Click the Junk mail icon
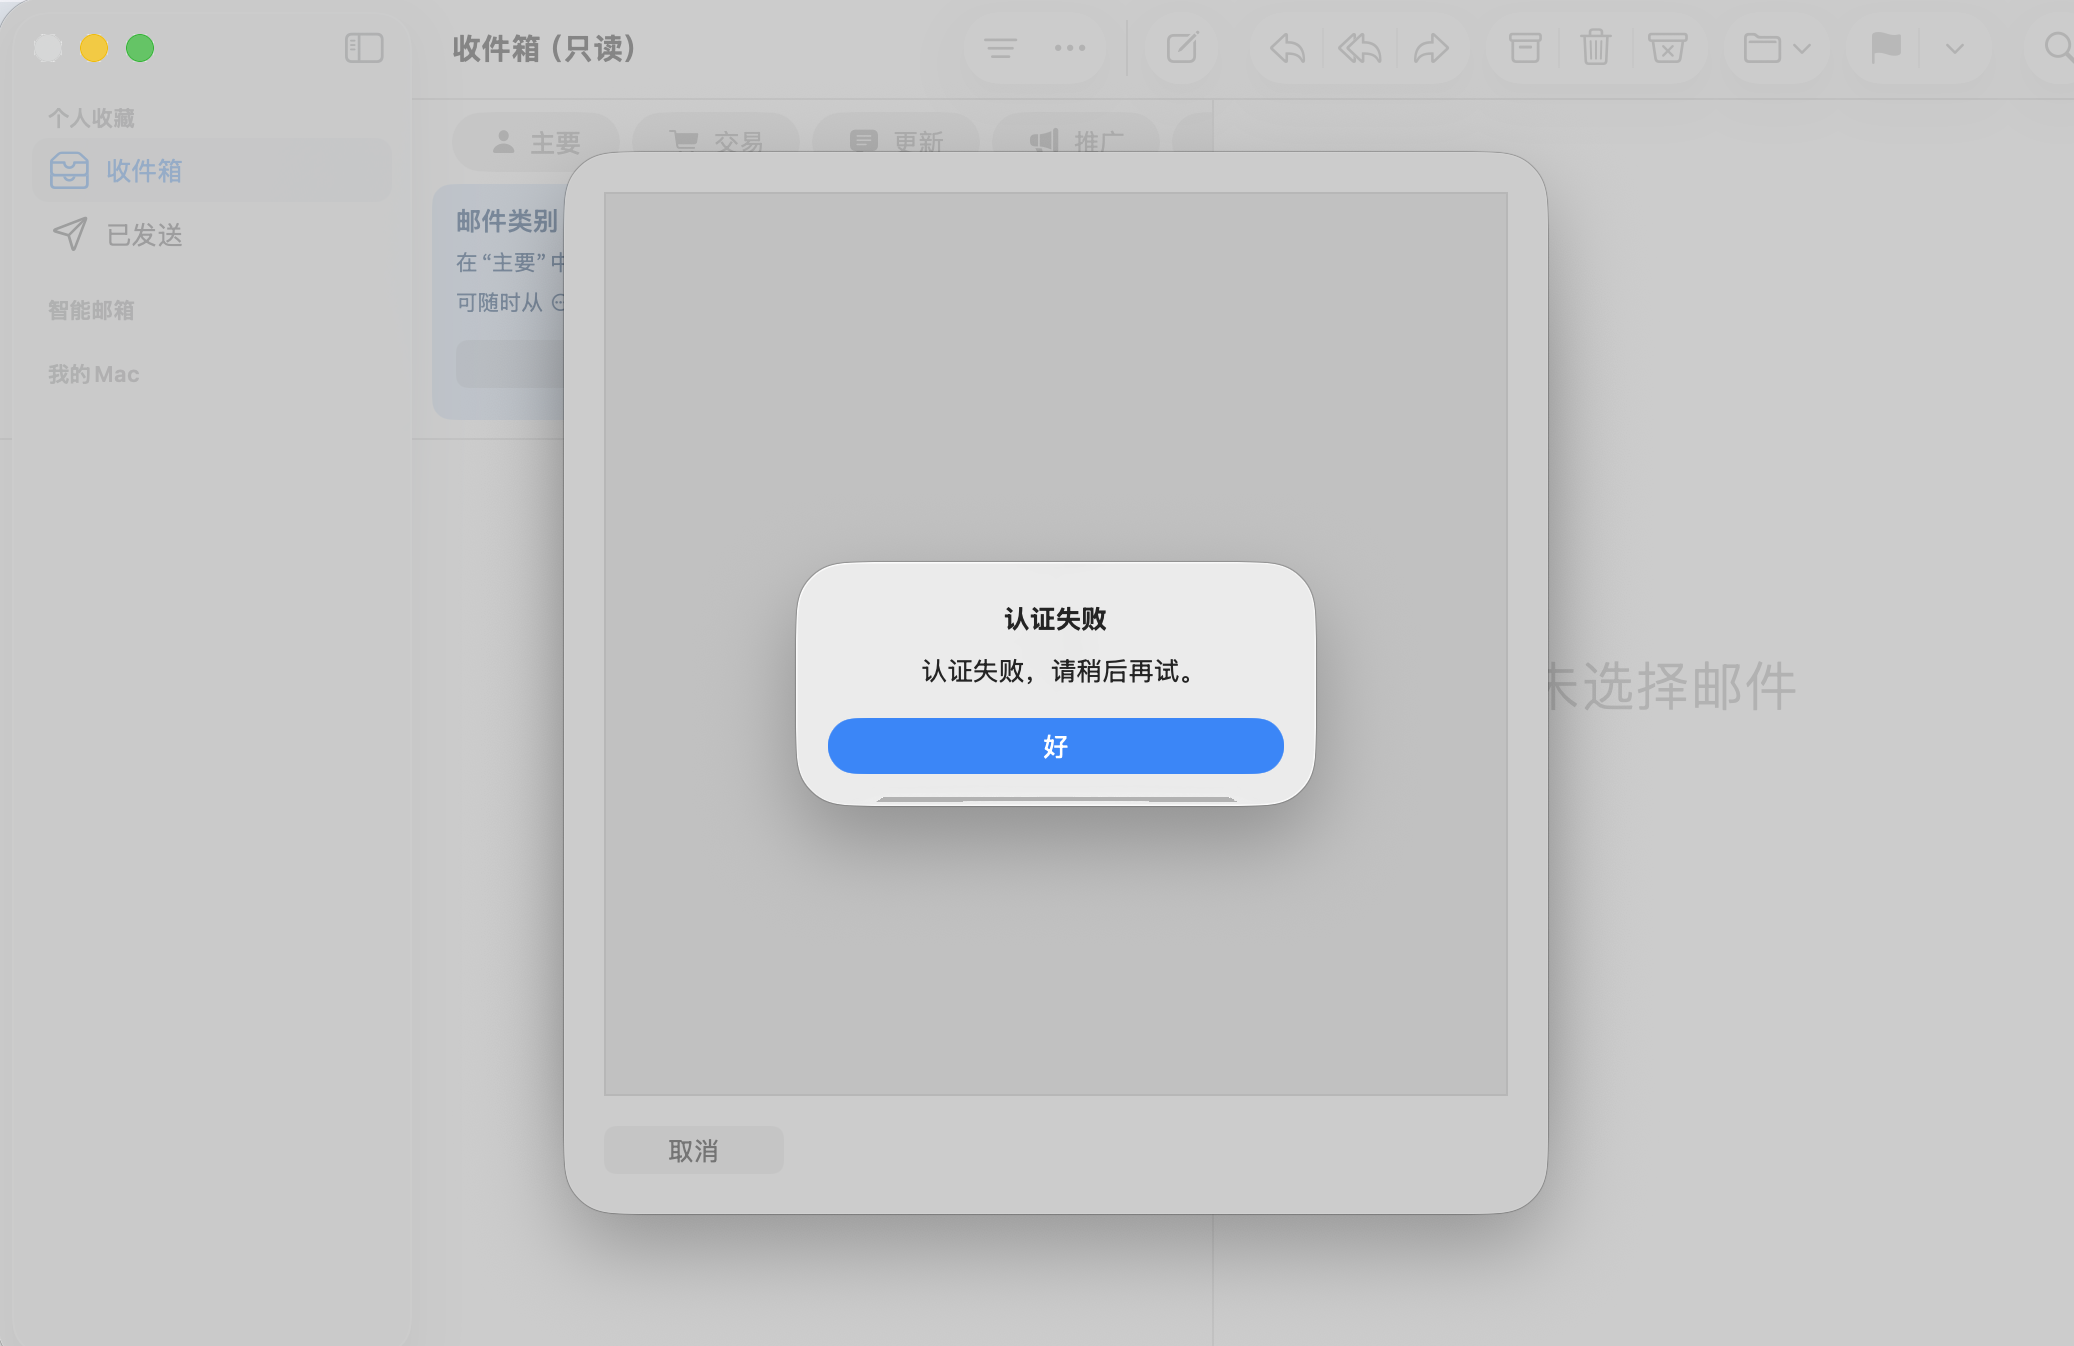Screen dimensions: 2074x1346 click(x=1669, y=47)
